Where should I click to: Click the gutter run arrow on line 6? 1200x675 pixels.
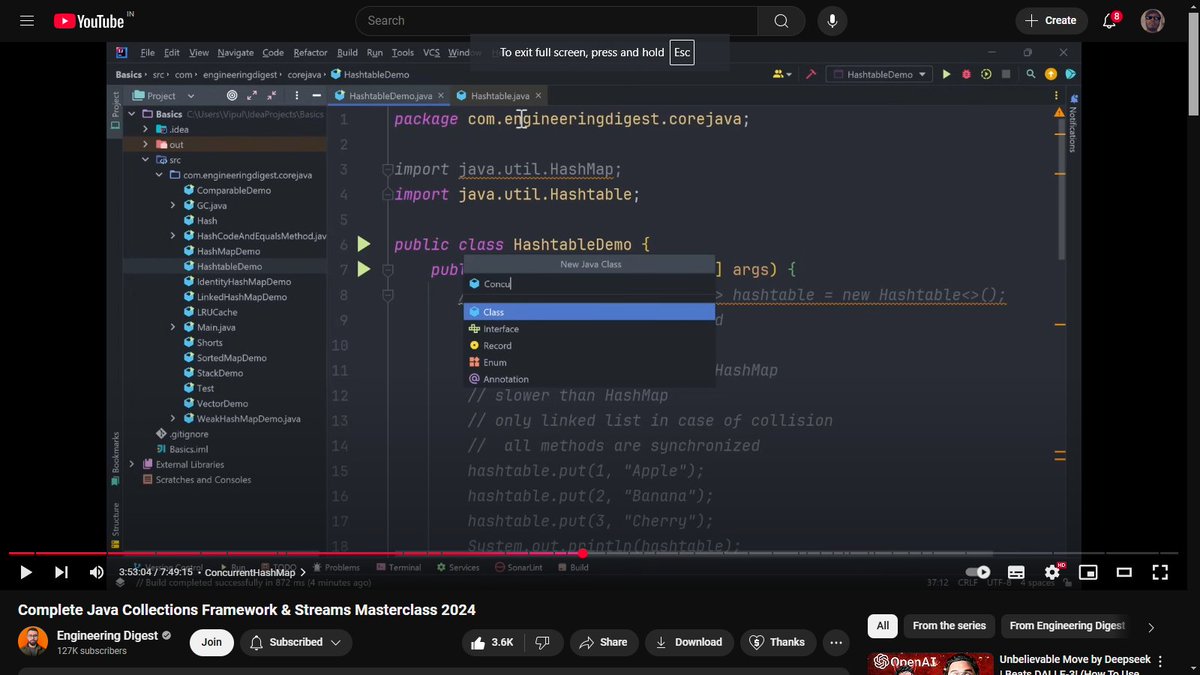(364, 244)
